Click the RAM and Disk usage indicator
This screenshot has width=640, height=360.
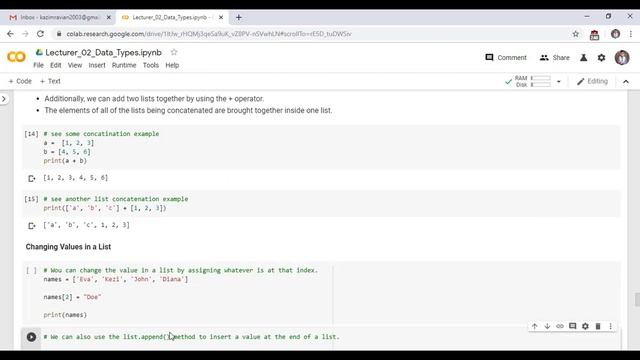coord(533,81)
